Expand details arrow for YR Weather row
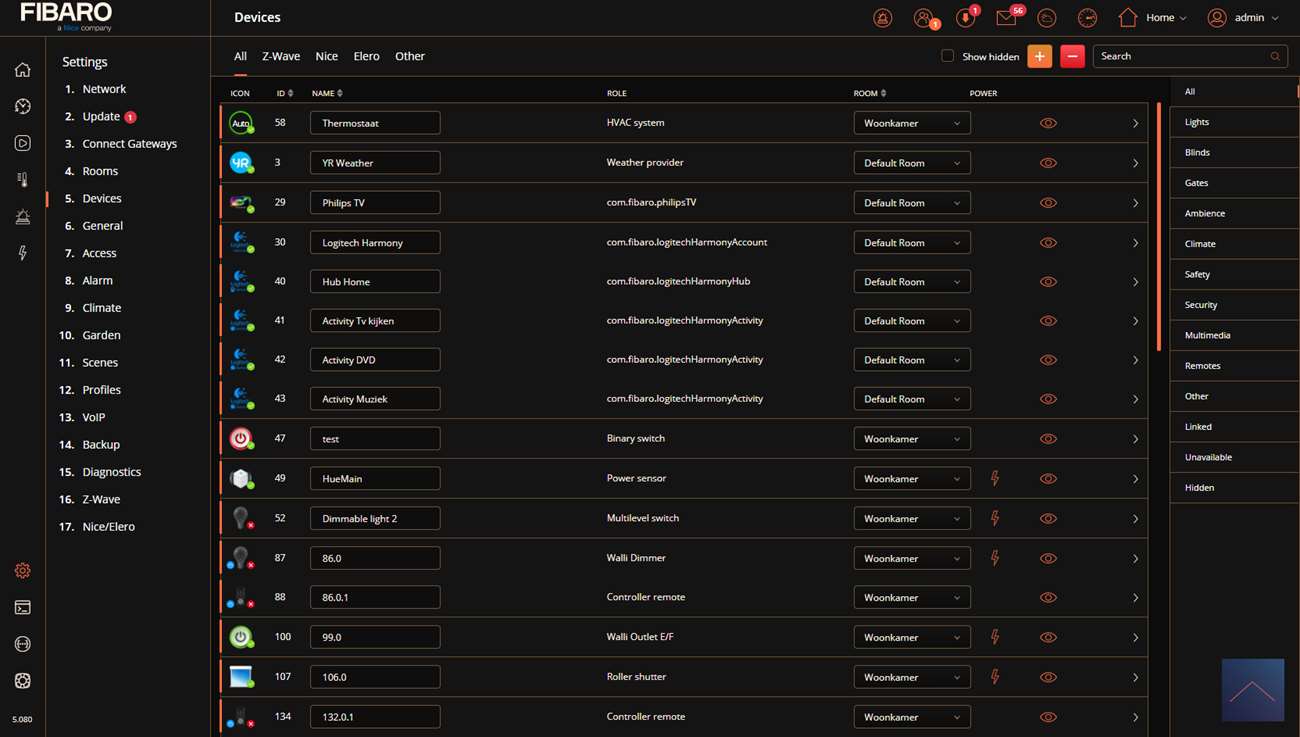Screen dimensions: 1300x737 [1135, 163]
